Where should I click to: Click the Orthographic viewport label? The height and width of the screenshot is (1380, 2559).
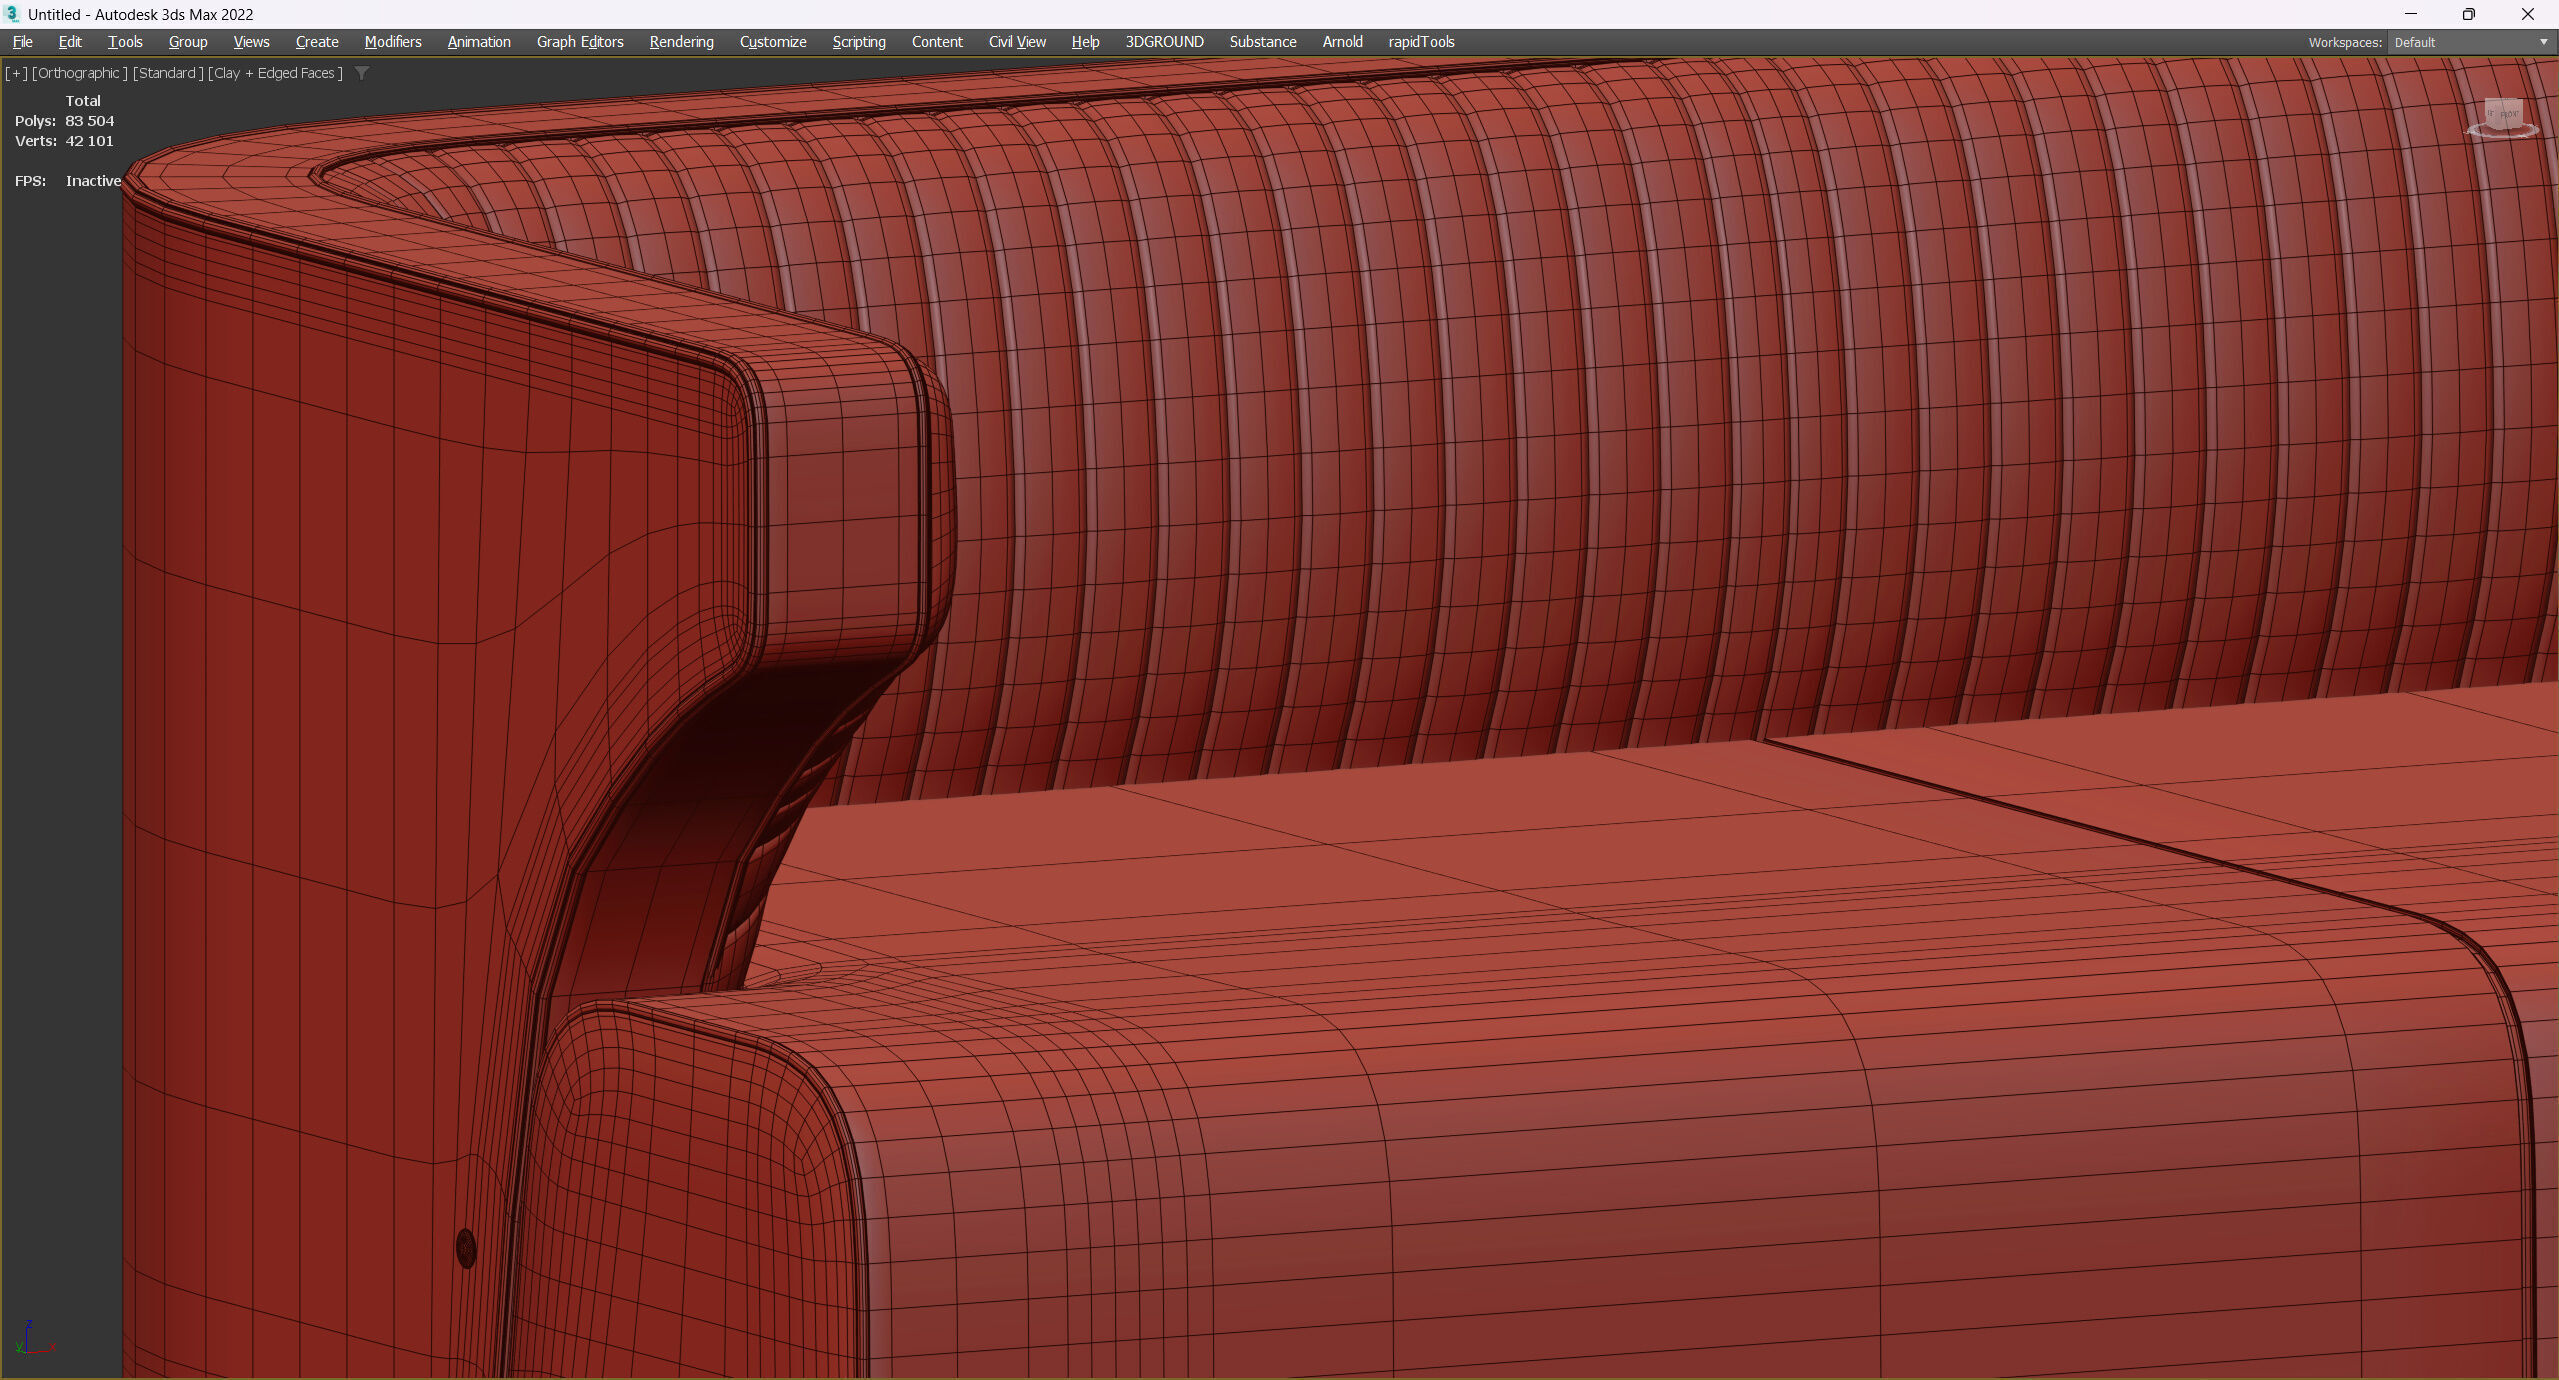tap(79, 73)
